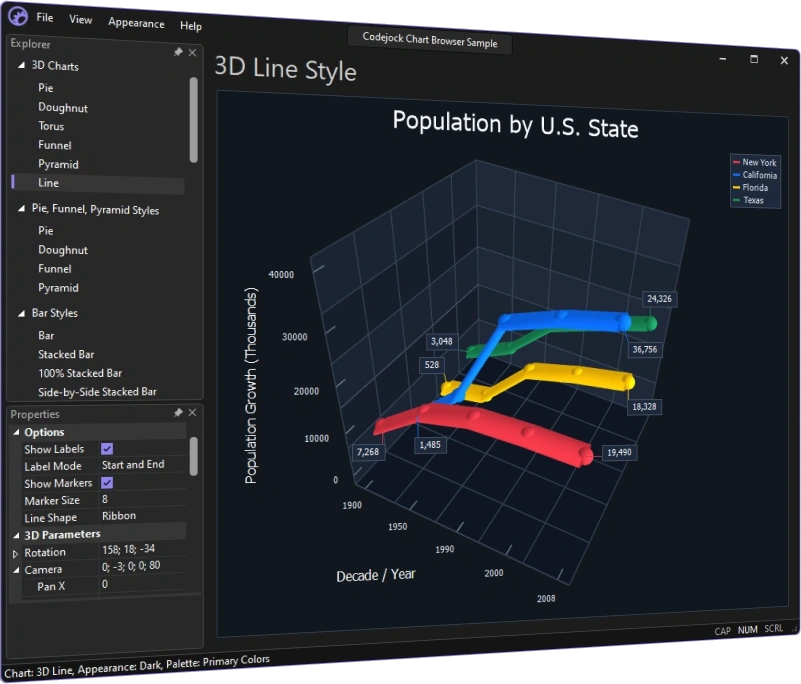Select Side-by-Side Stacked Bar item
Image resolution: width=801 pixels, height=684 pixels.
[x=97, y=392]
